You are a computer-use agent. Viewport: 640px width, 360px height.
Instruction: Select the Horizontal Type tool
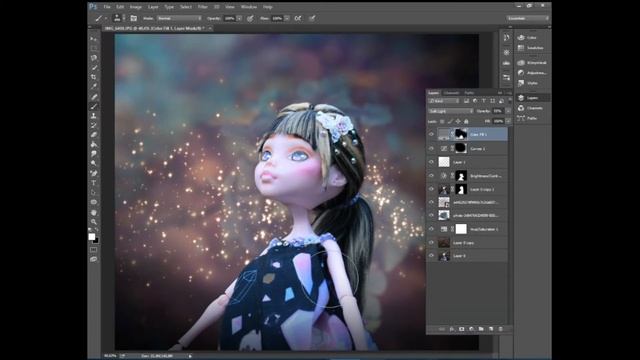coord(94,183)
